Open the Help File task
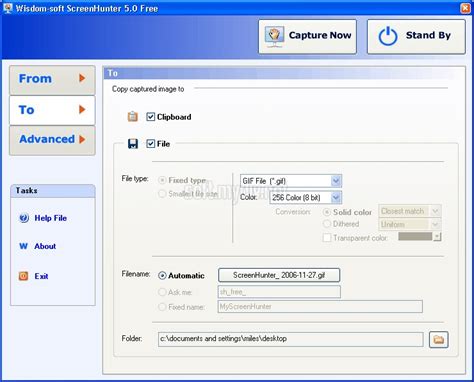 [x=51, y=218]
